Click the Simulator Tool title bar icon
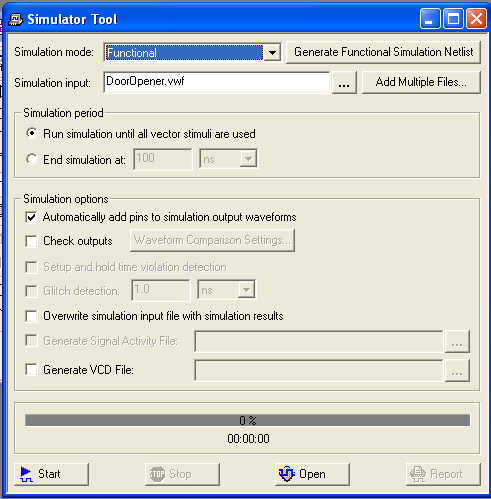The image size is (491, 499). (x=15, y=19)
